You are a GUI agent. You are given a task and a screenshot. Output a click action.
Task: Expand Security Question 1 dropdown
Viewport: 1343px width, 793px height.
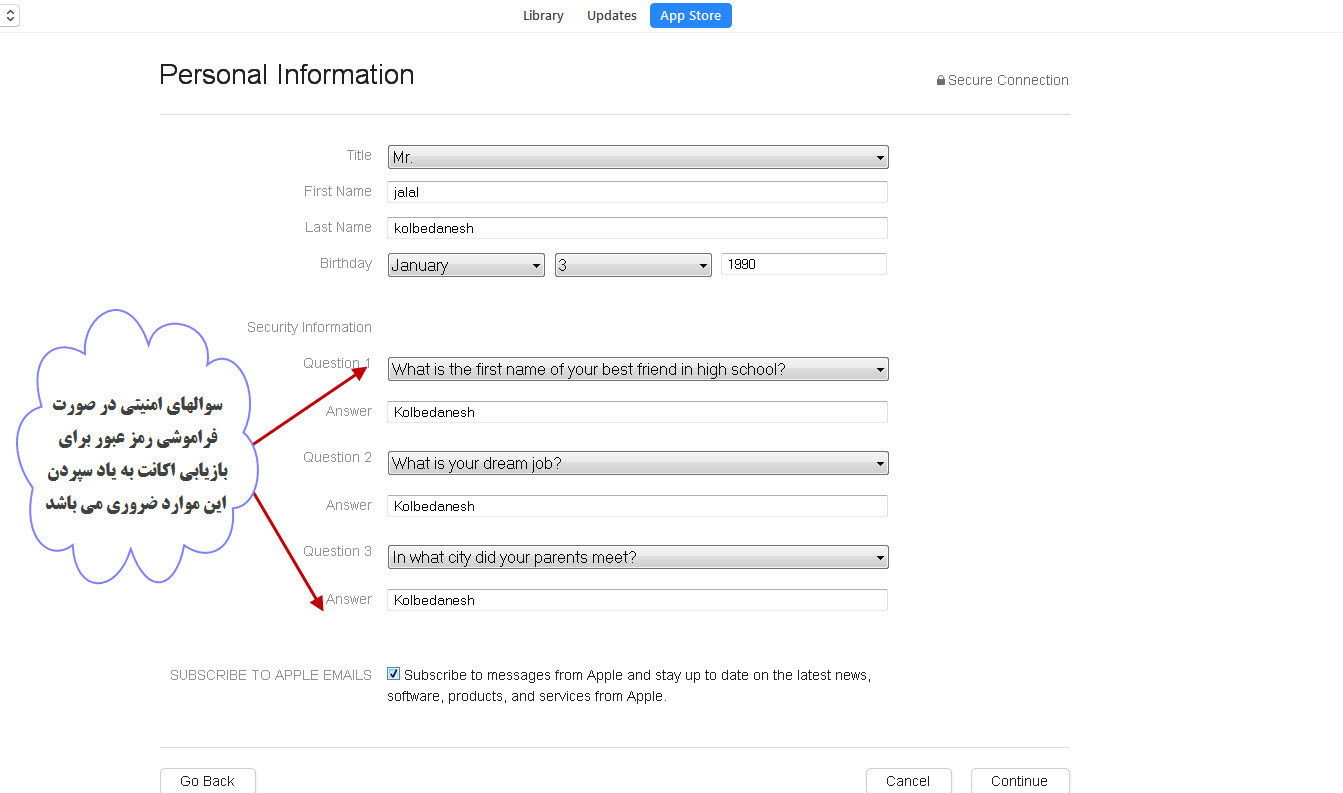coord(637,370)
